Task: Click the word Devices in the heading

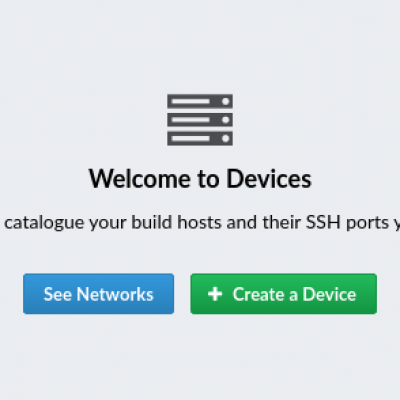Action: (269, 179)
